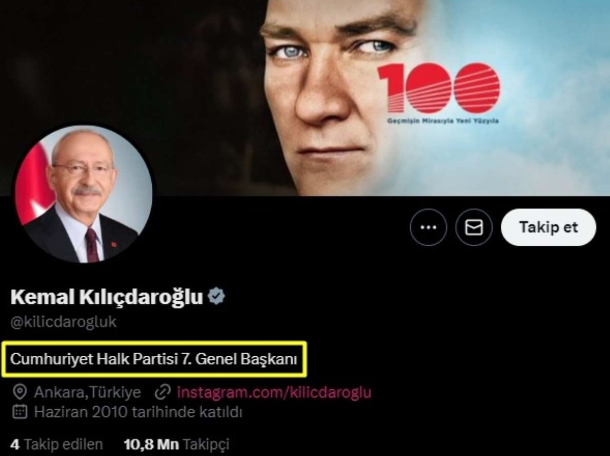Open the instagram.com/kilicdaroglu link

tap(274, 392)
